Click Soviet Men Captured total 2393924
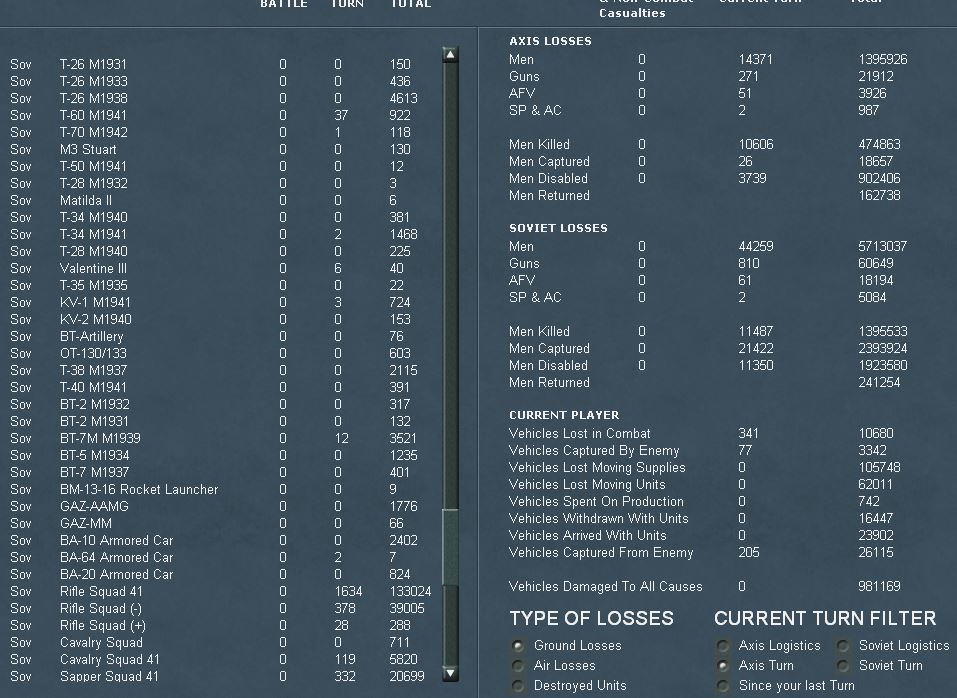This screenshot has width=957, height=698. [883, 349]
